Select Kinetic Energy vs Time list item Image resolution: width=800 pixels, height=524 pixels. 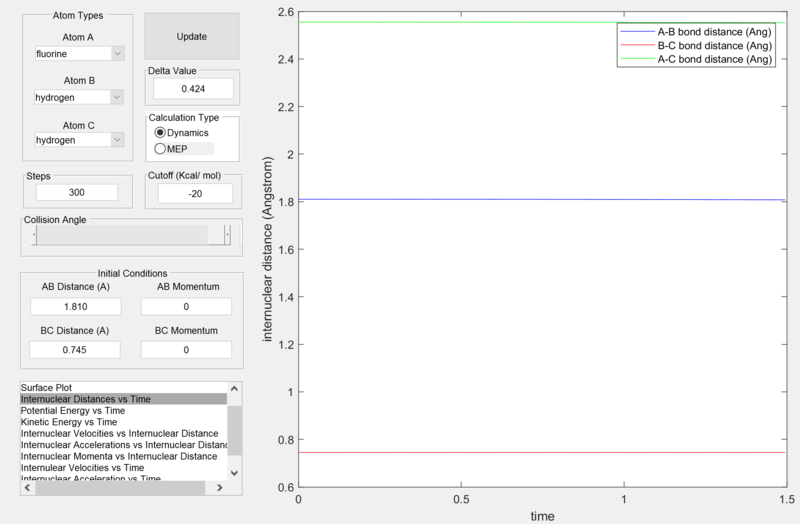[123, 422]
